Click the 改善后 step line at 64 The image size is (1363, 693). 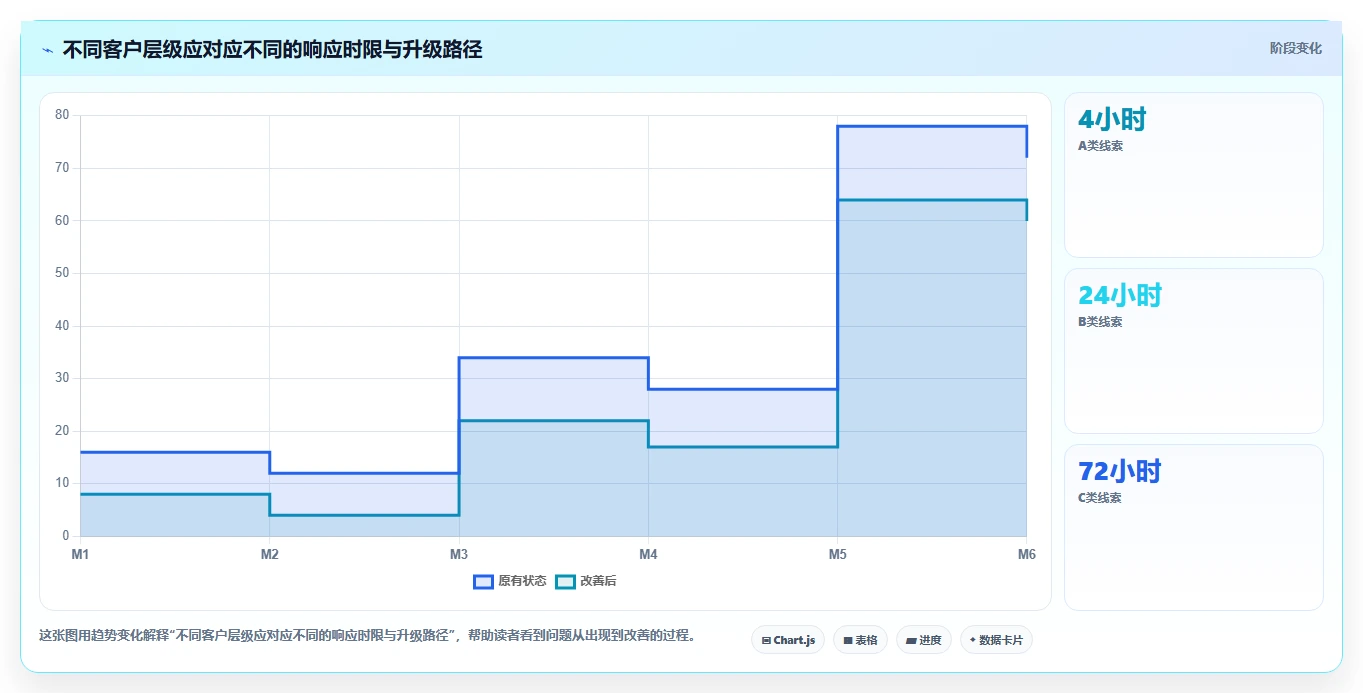[932, 200]
